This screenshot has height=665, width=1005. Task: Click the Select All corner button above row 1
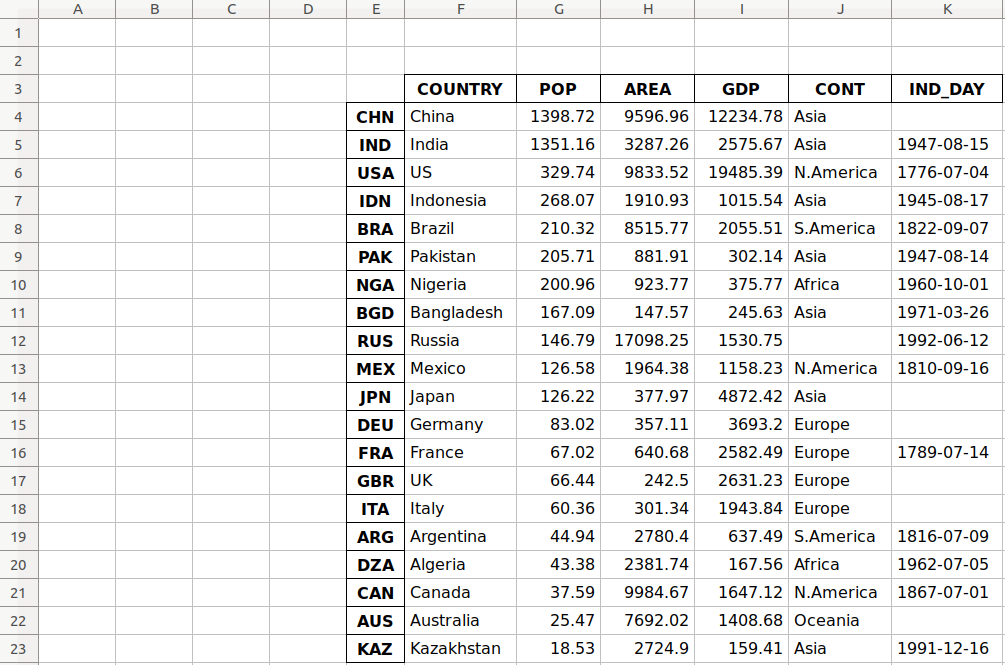click(18, 9)
